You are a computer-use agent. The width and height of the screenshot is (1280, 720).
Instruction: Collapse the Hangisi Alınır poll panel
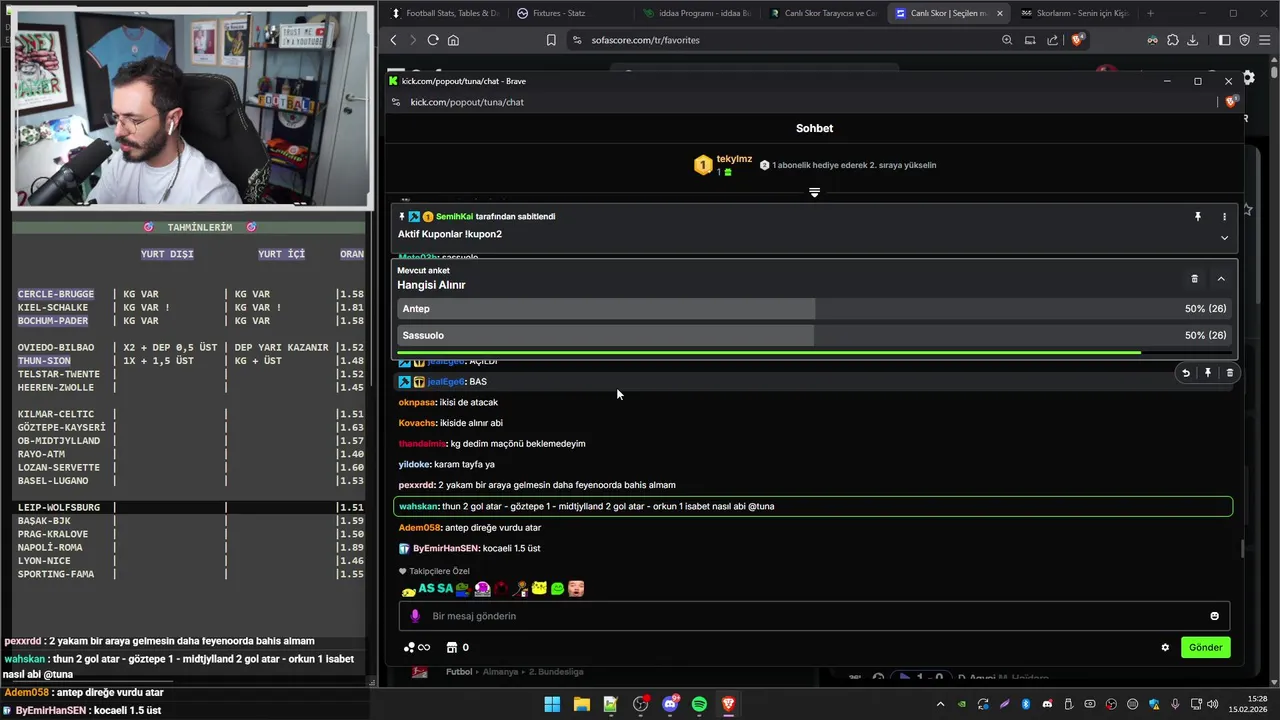[x=1221, y=279]
